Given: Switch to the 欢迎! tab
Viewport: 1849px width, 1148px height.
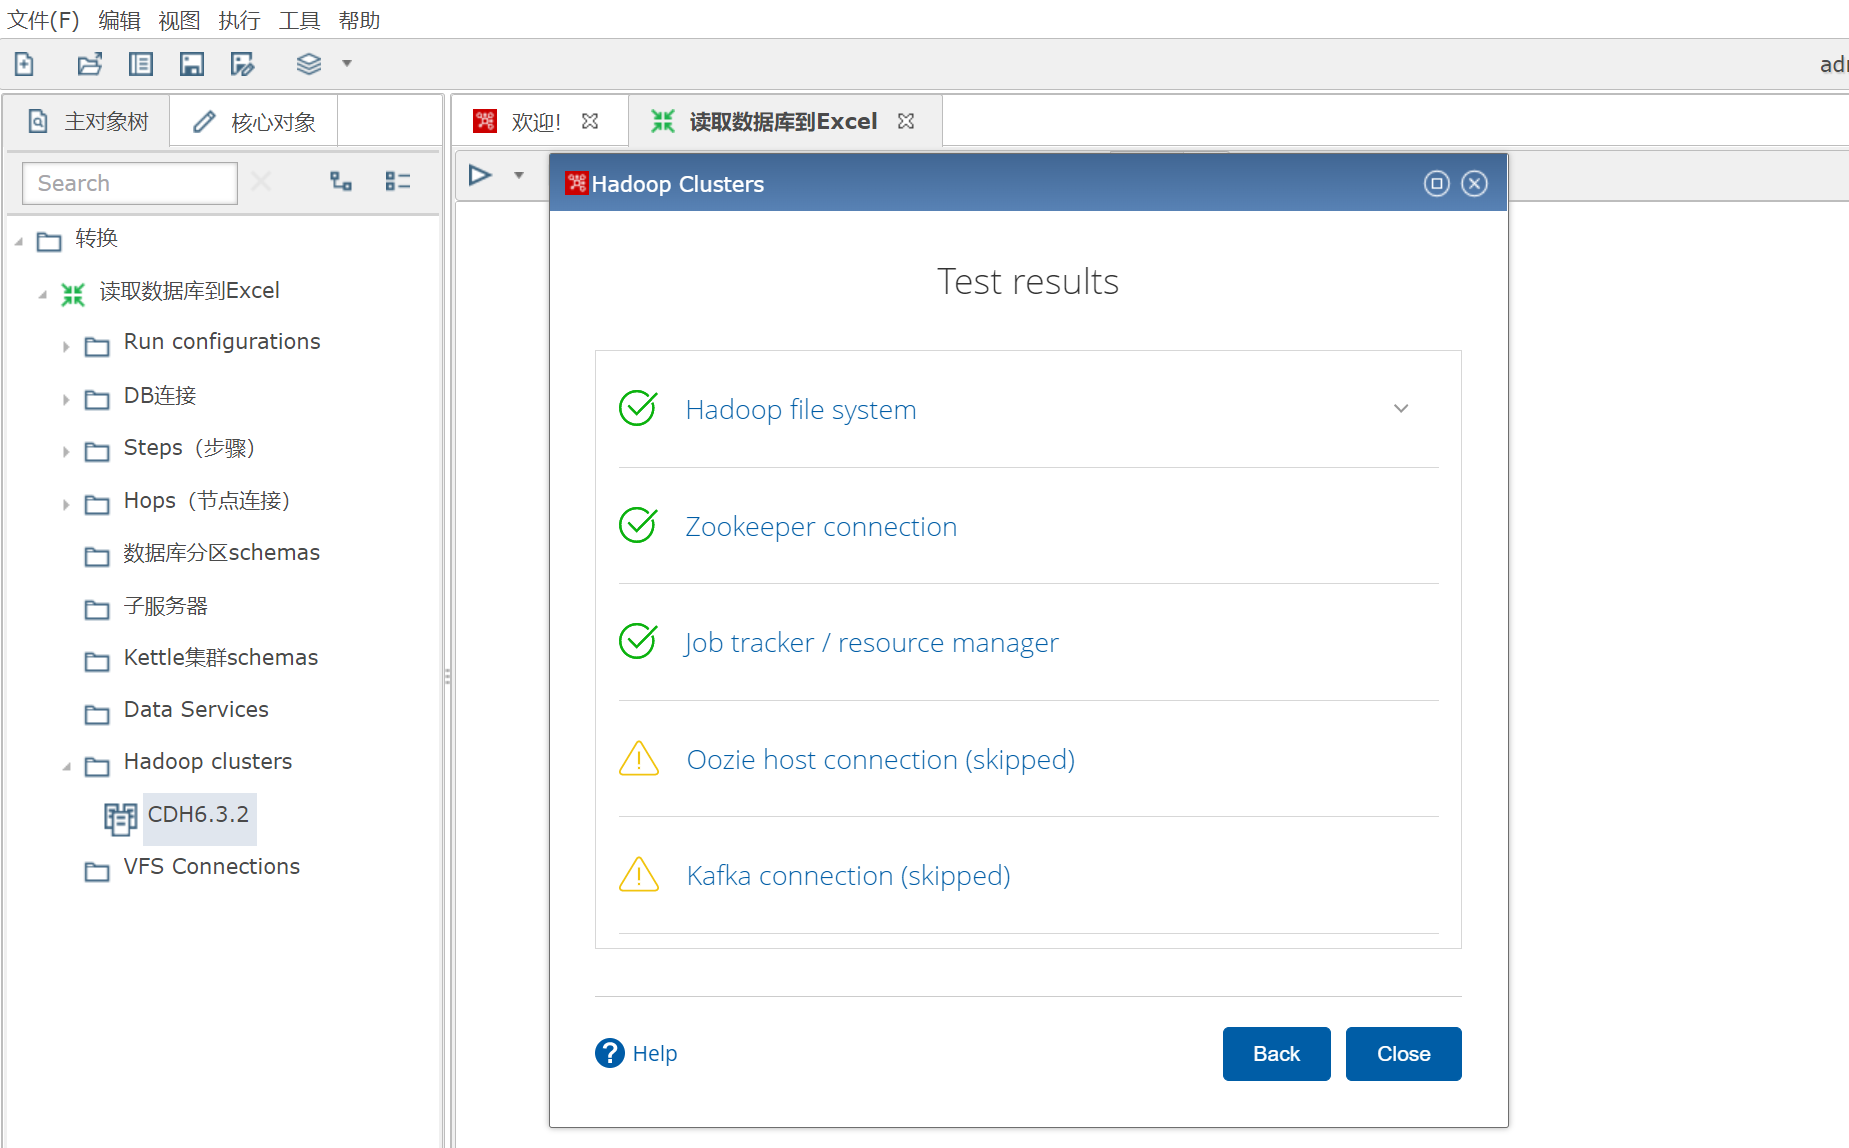Looking at the screenshot, I should [x=536, y=120].
